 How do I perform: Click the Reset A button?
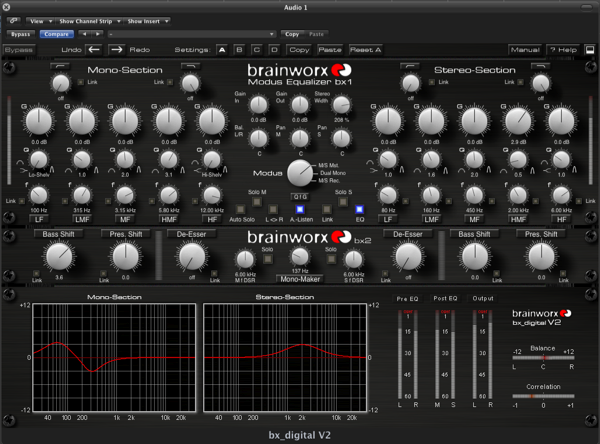pos(364,48)
